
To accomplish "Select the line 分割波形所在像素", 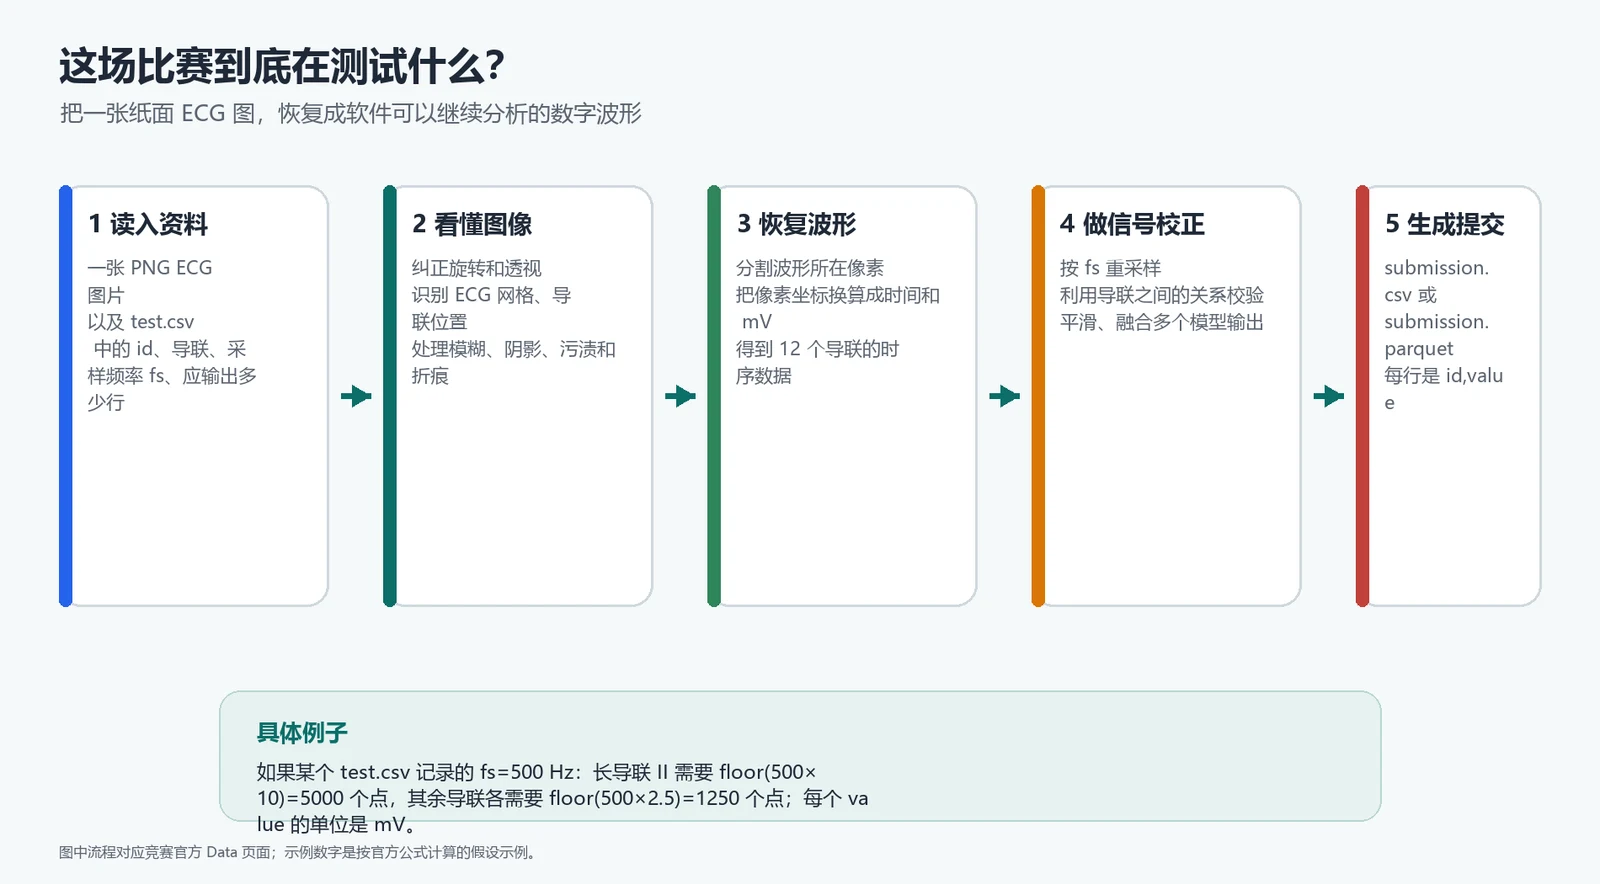I will coord(810,268).
